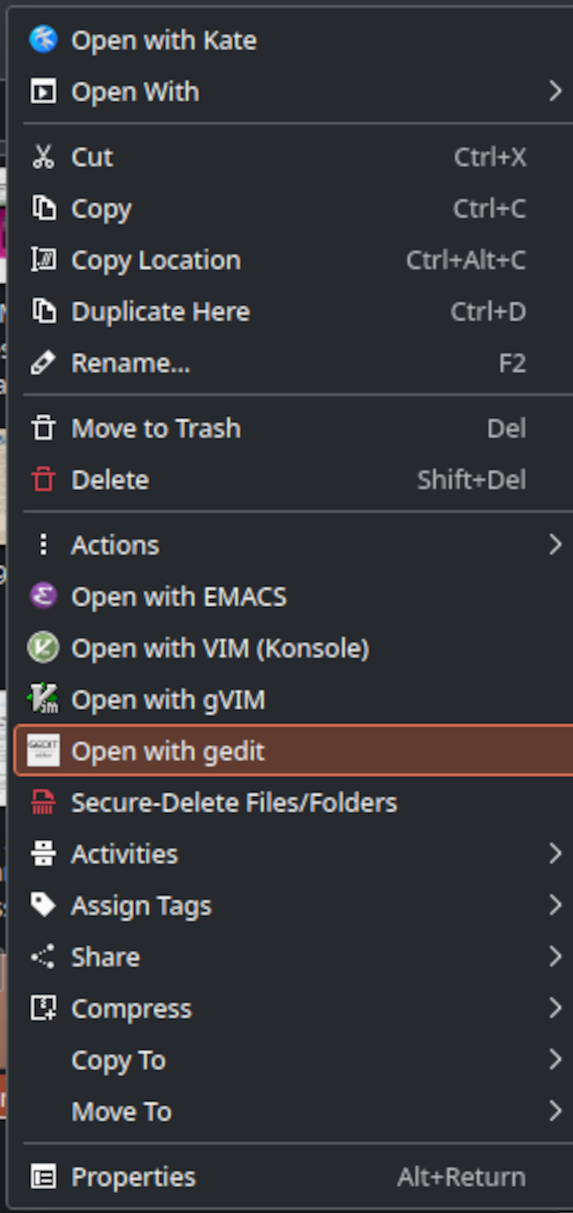Click the Rename pencil icon
This screenshot has height=1213, width=573.
tap(43, 363)
